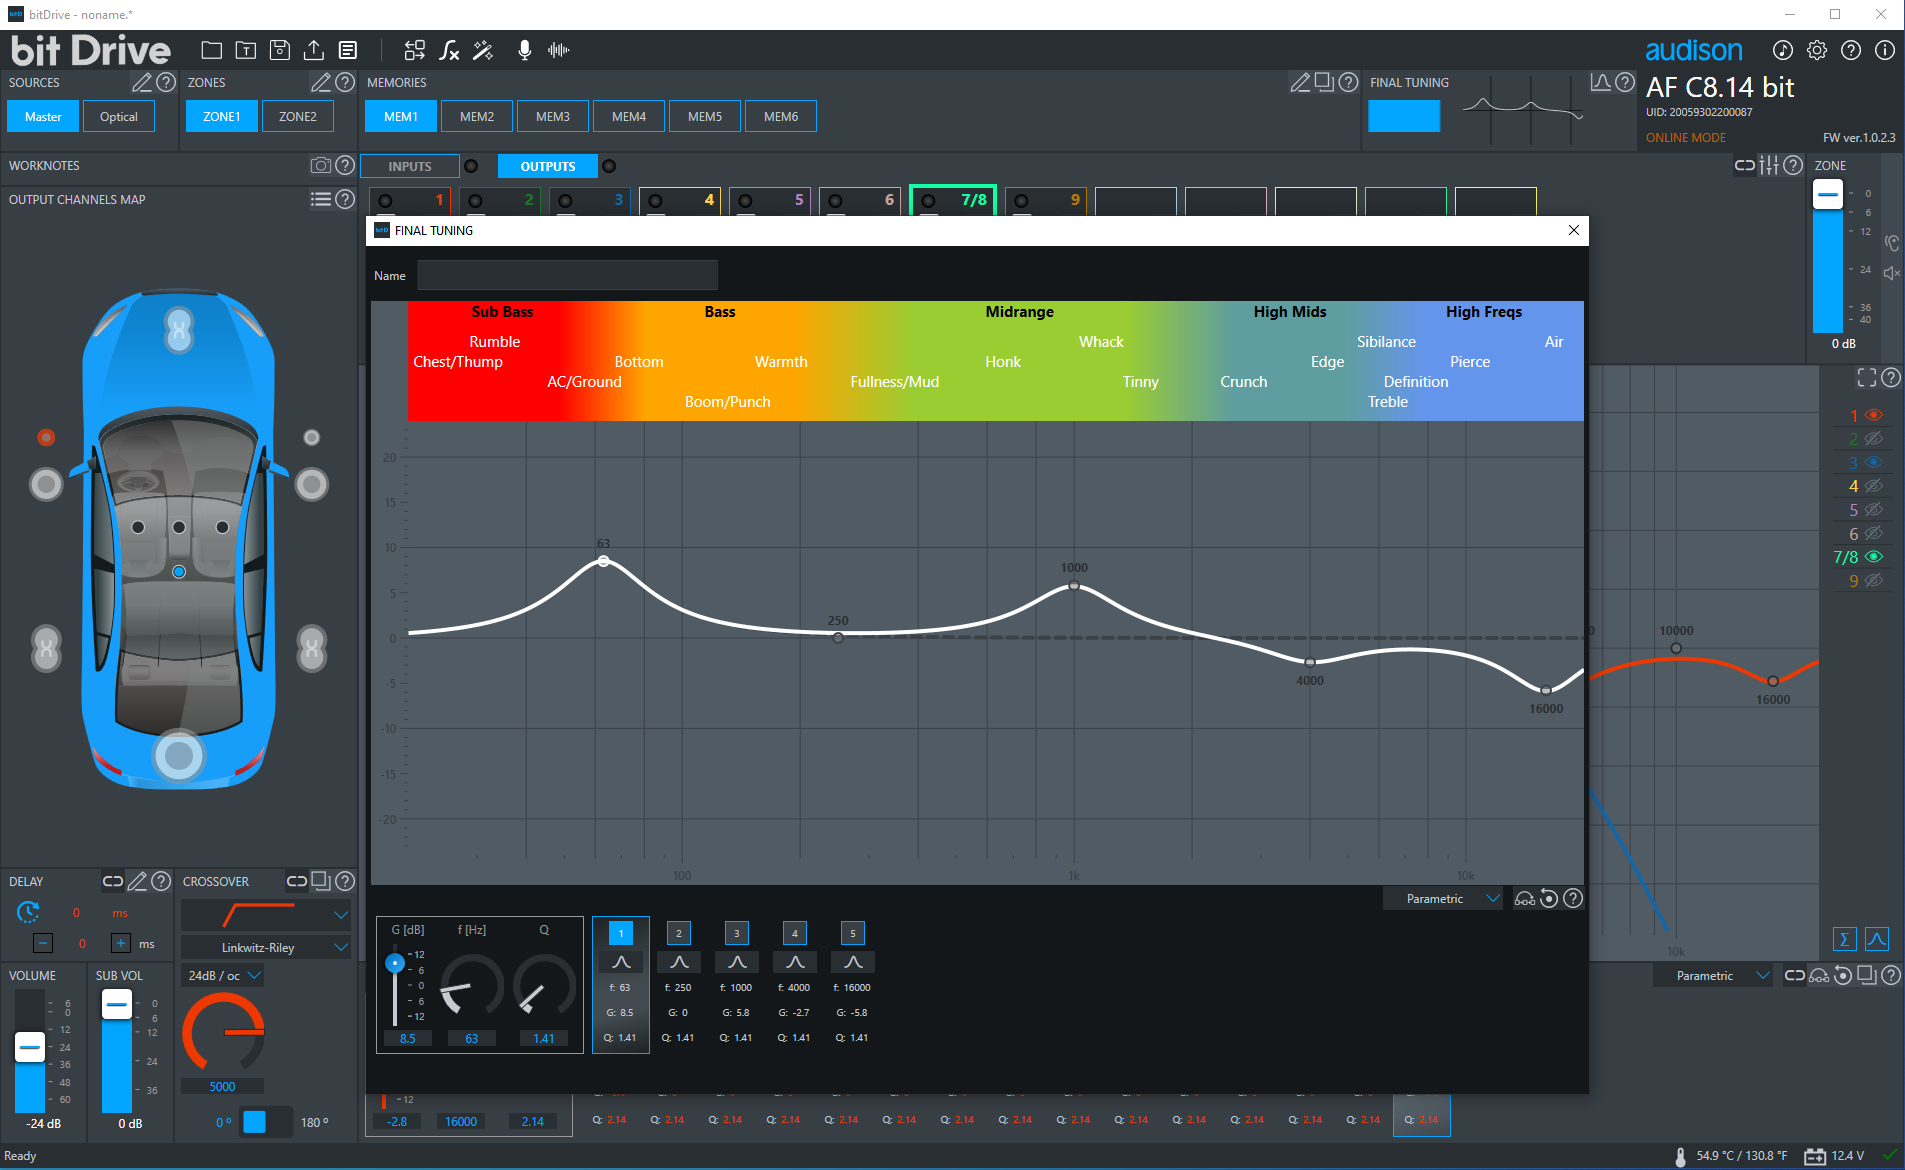Switch source to Optical
Image resolution: width=1905 pixels, height=1170 pixels.
pos(119,116)
